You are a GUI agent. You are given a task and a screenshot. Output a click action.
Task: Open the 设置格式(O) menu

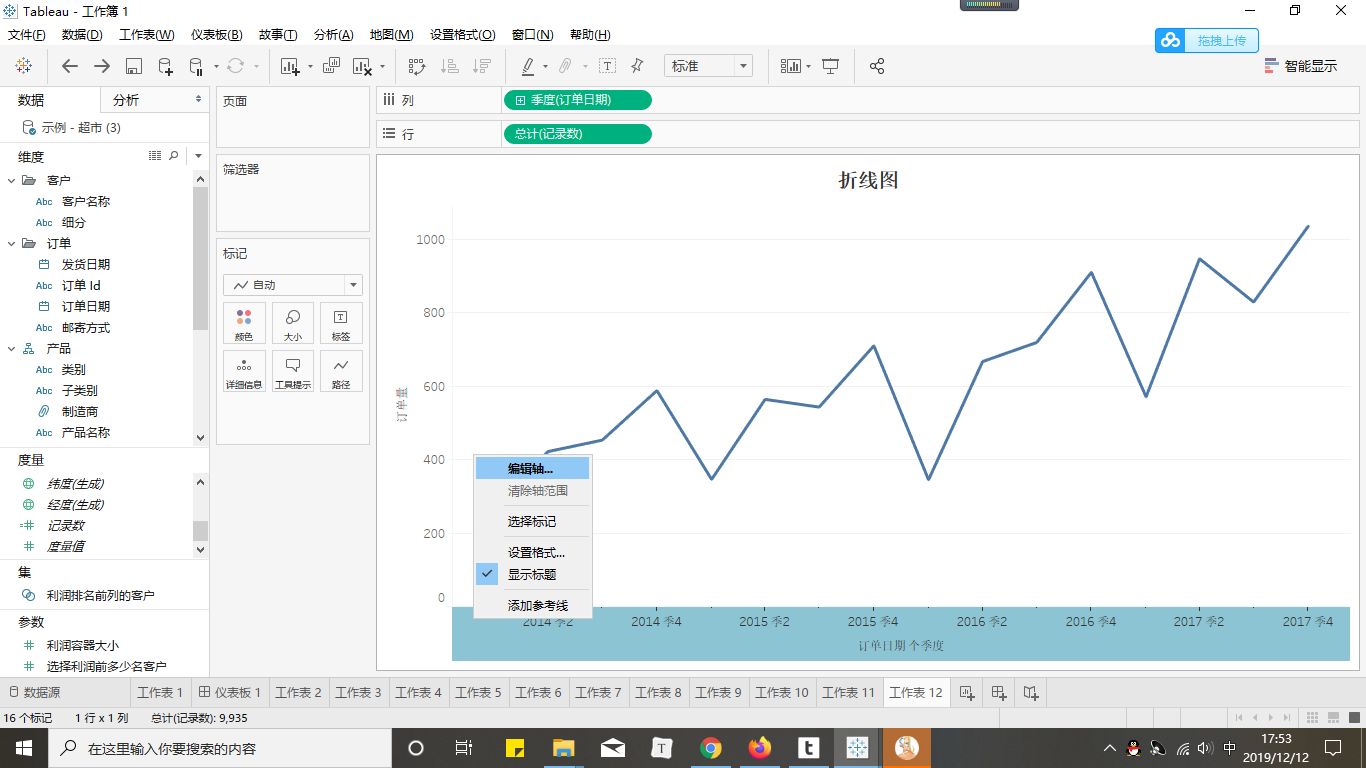pos(463,35)
